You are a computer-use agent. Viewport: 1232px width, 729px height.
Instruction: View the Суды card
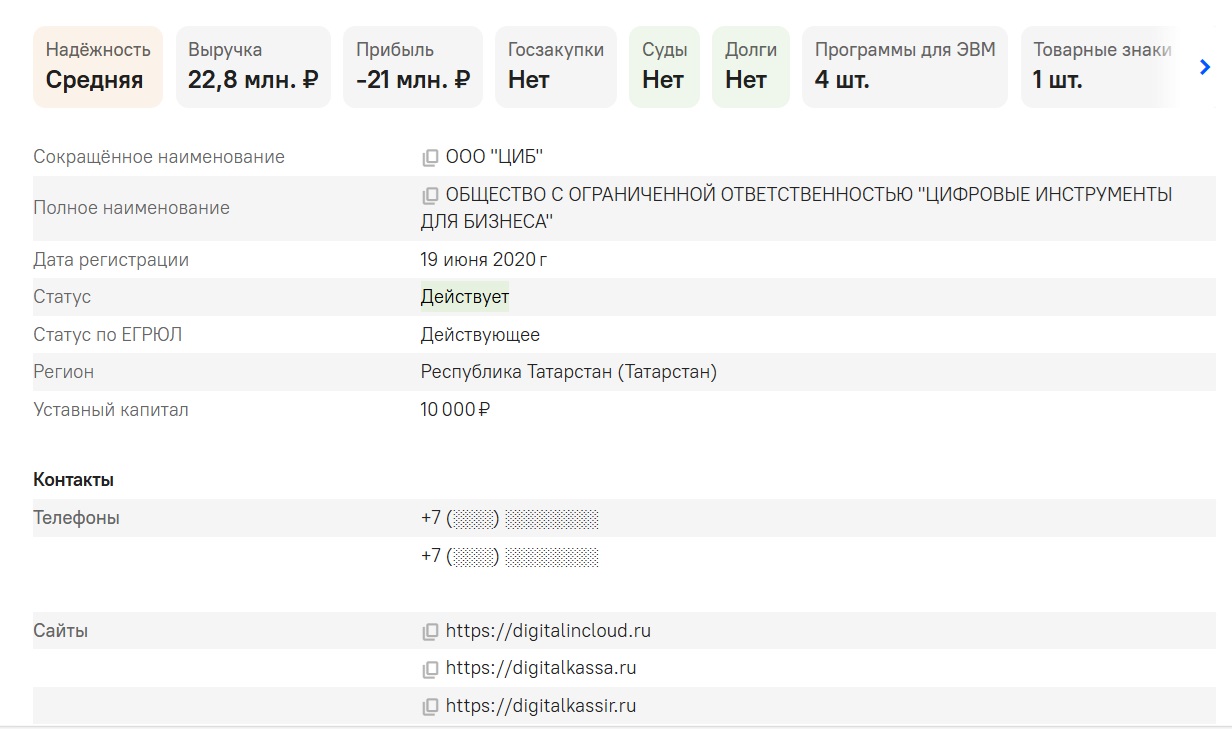coord(664,66)
